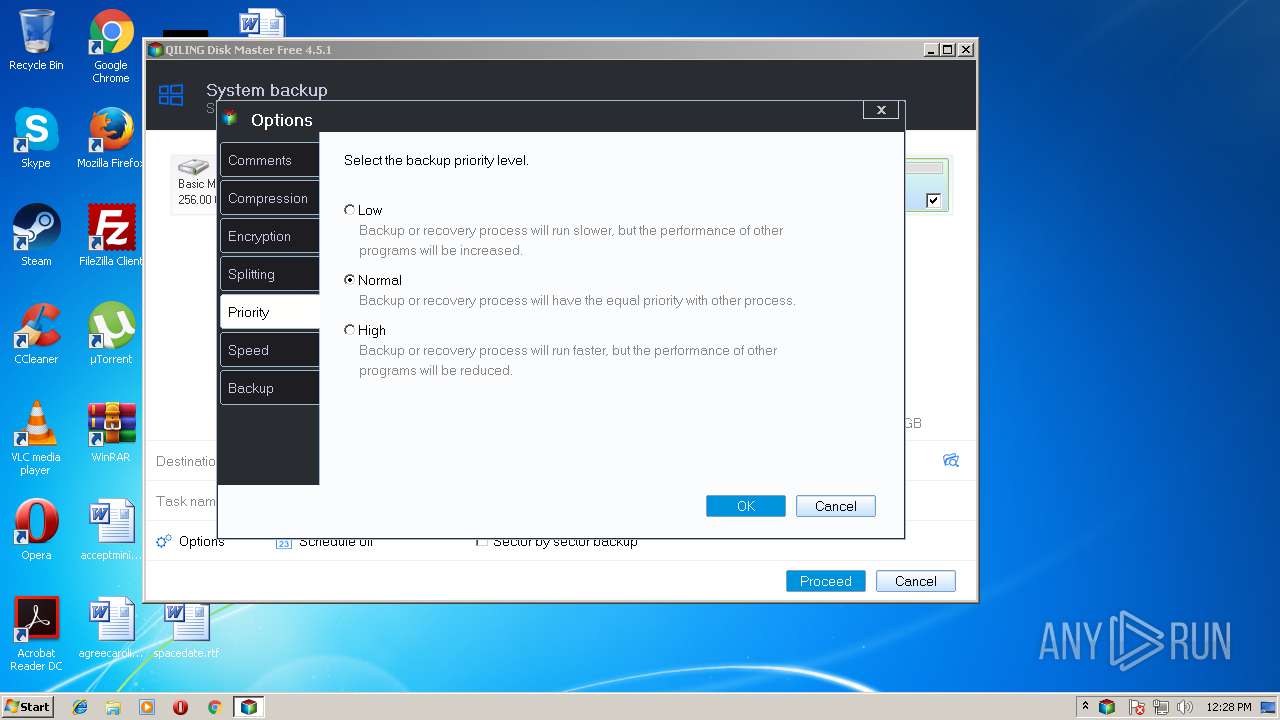The height and width of the screenshot is (720, 1280).
Task: Click Proceed in System backup window
Action: pos(826,581)
